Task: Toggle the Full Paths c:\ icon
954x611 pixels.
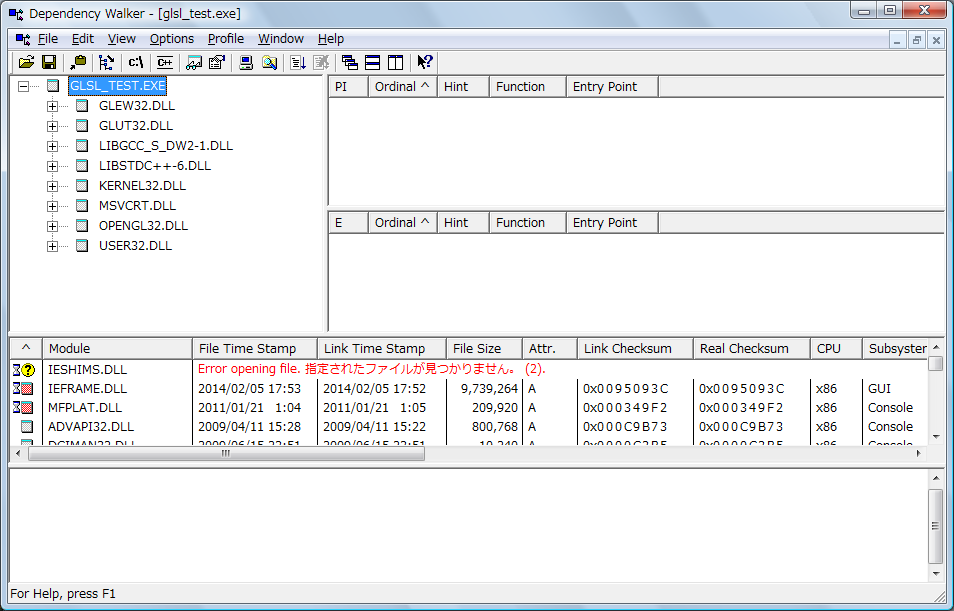Action: pyautogui.click(x=136, y=62)
